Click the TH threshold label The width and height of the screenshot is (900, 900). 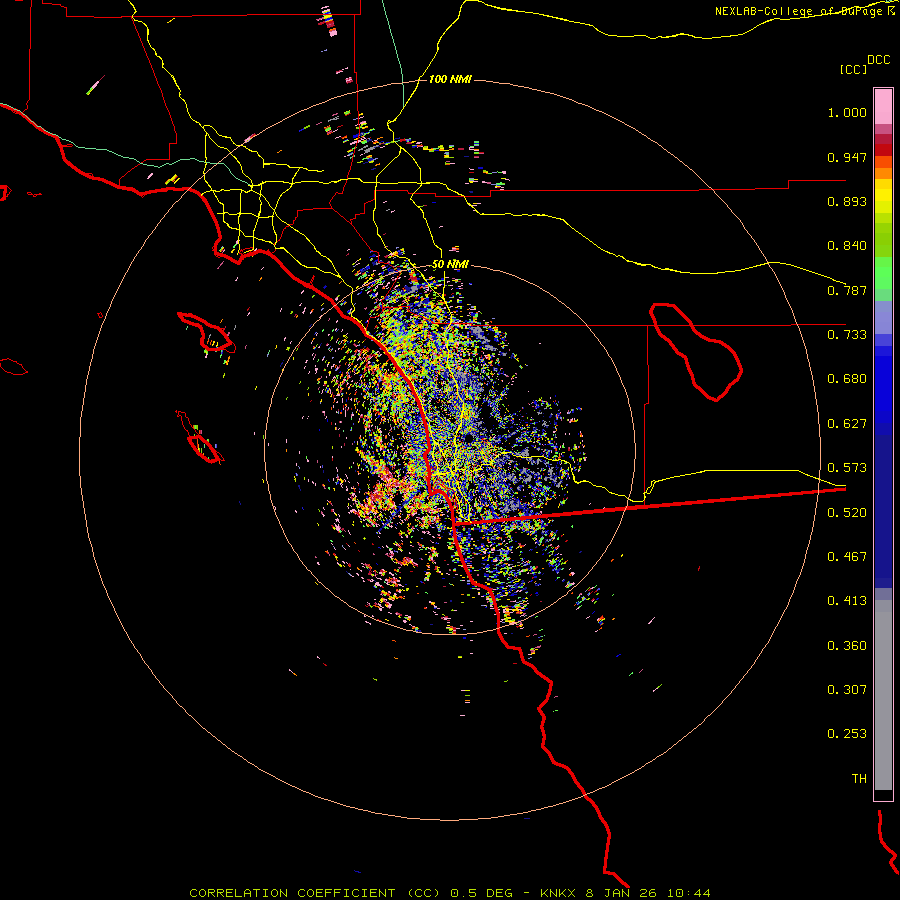coord(859,779)
